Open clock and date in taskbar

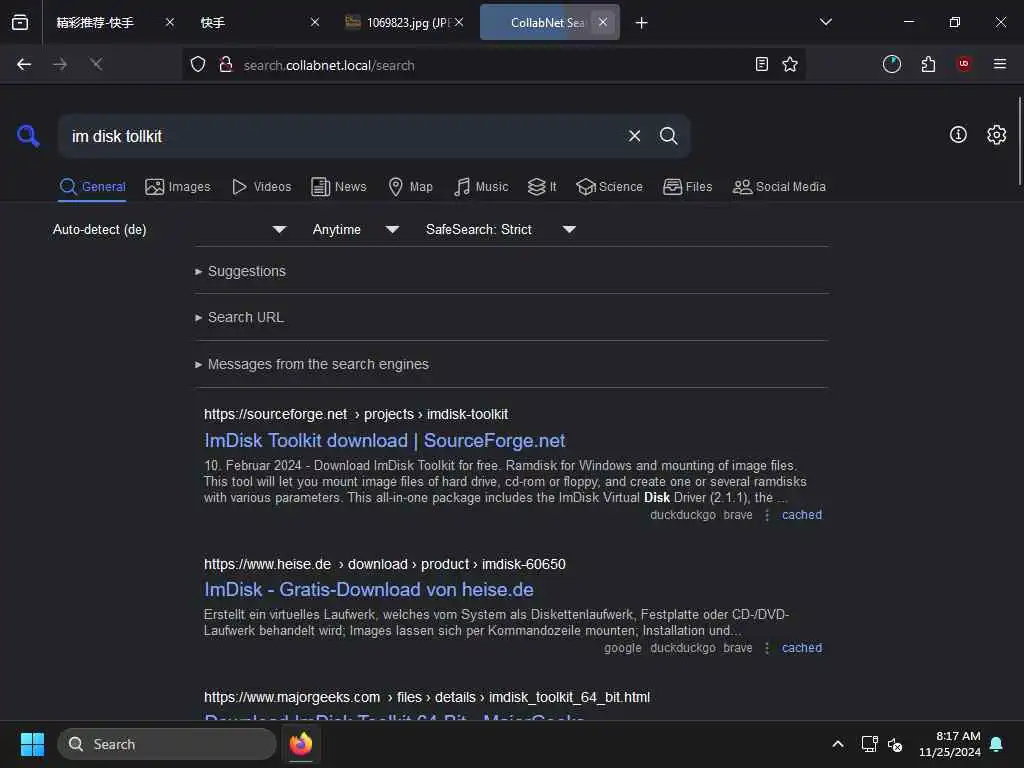pyautogui.click(x=950, y=744)
